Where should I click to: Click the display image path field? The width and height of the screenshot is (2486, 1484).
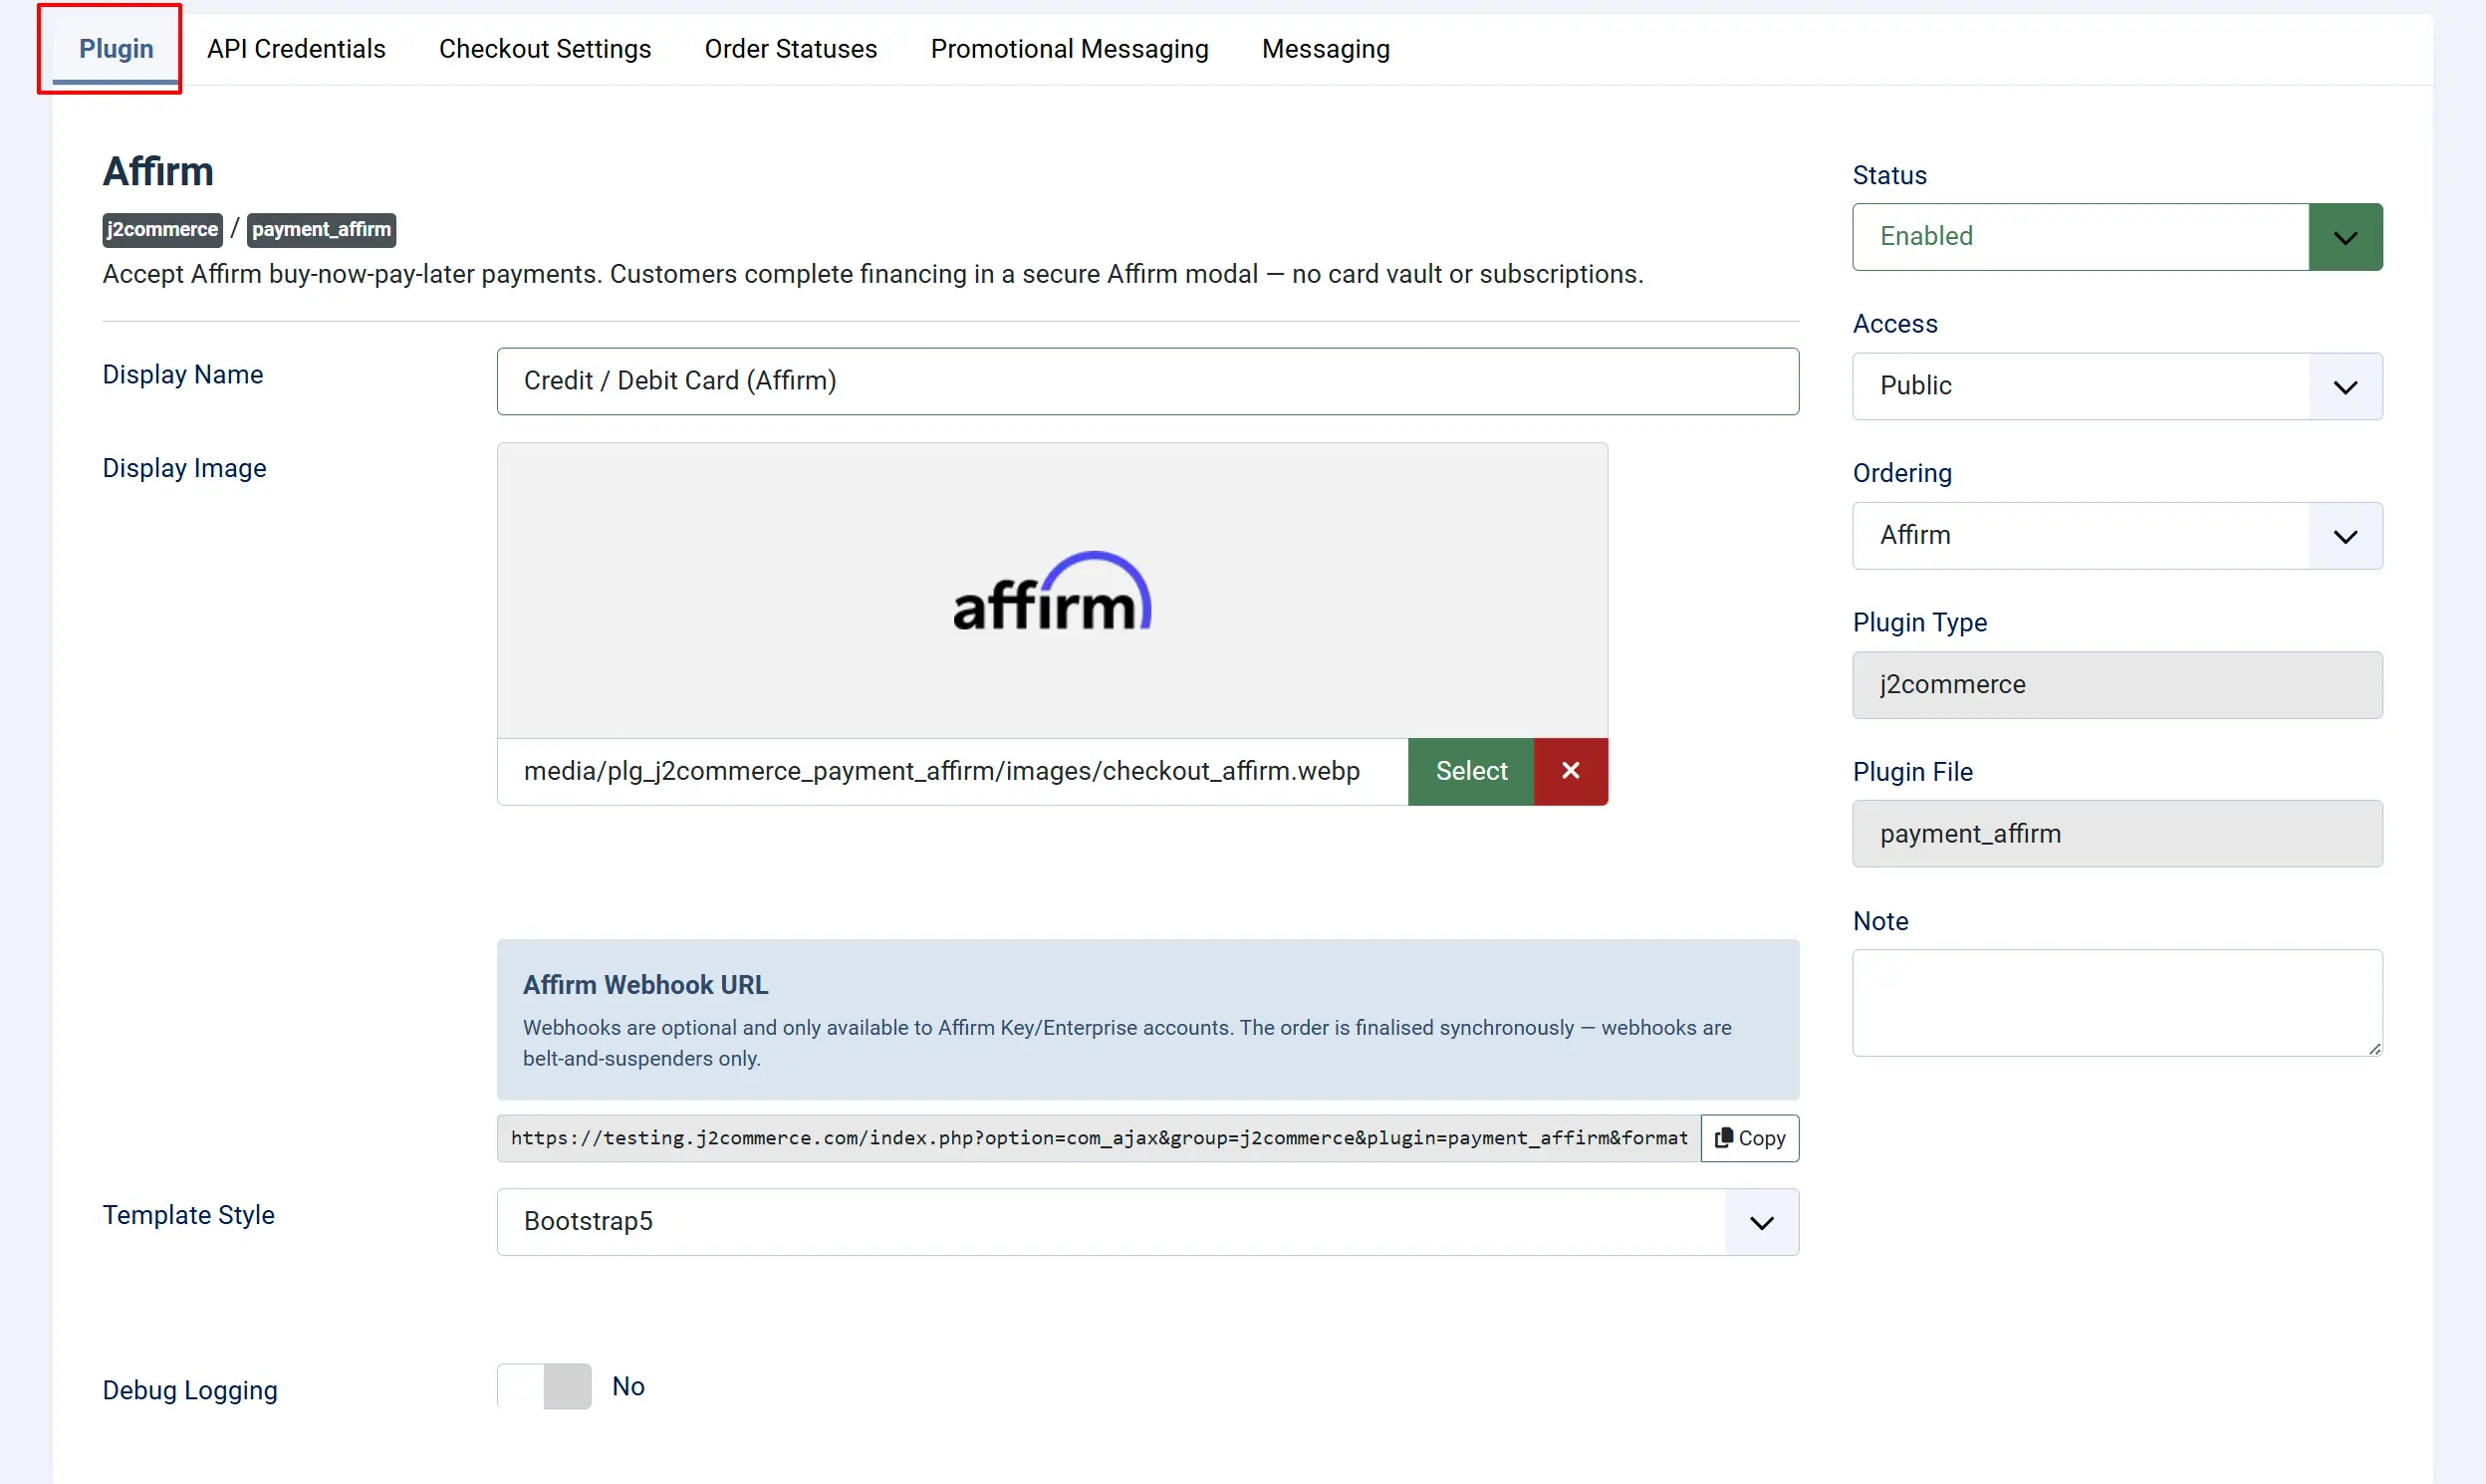[952, 771]
